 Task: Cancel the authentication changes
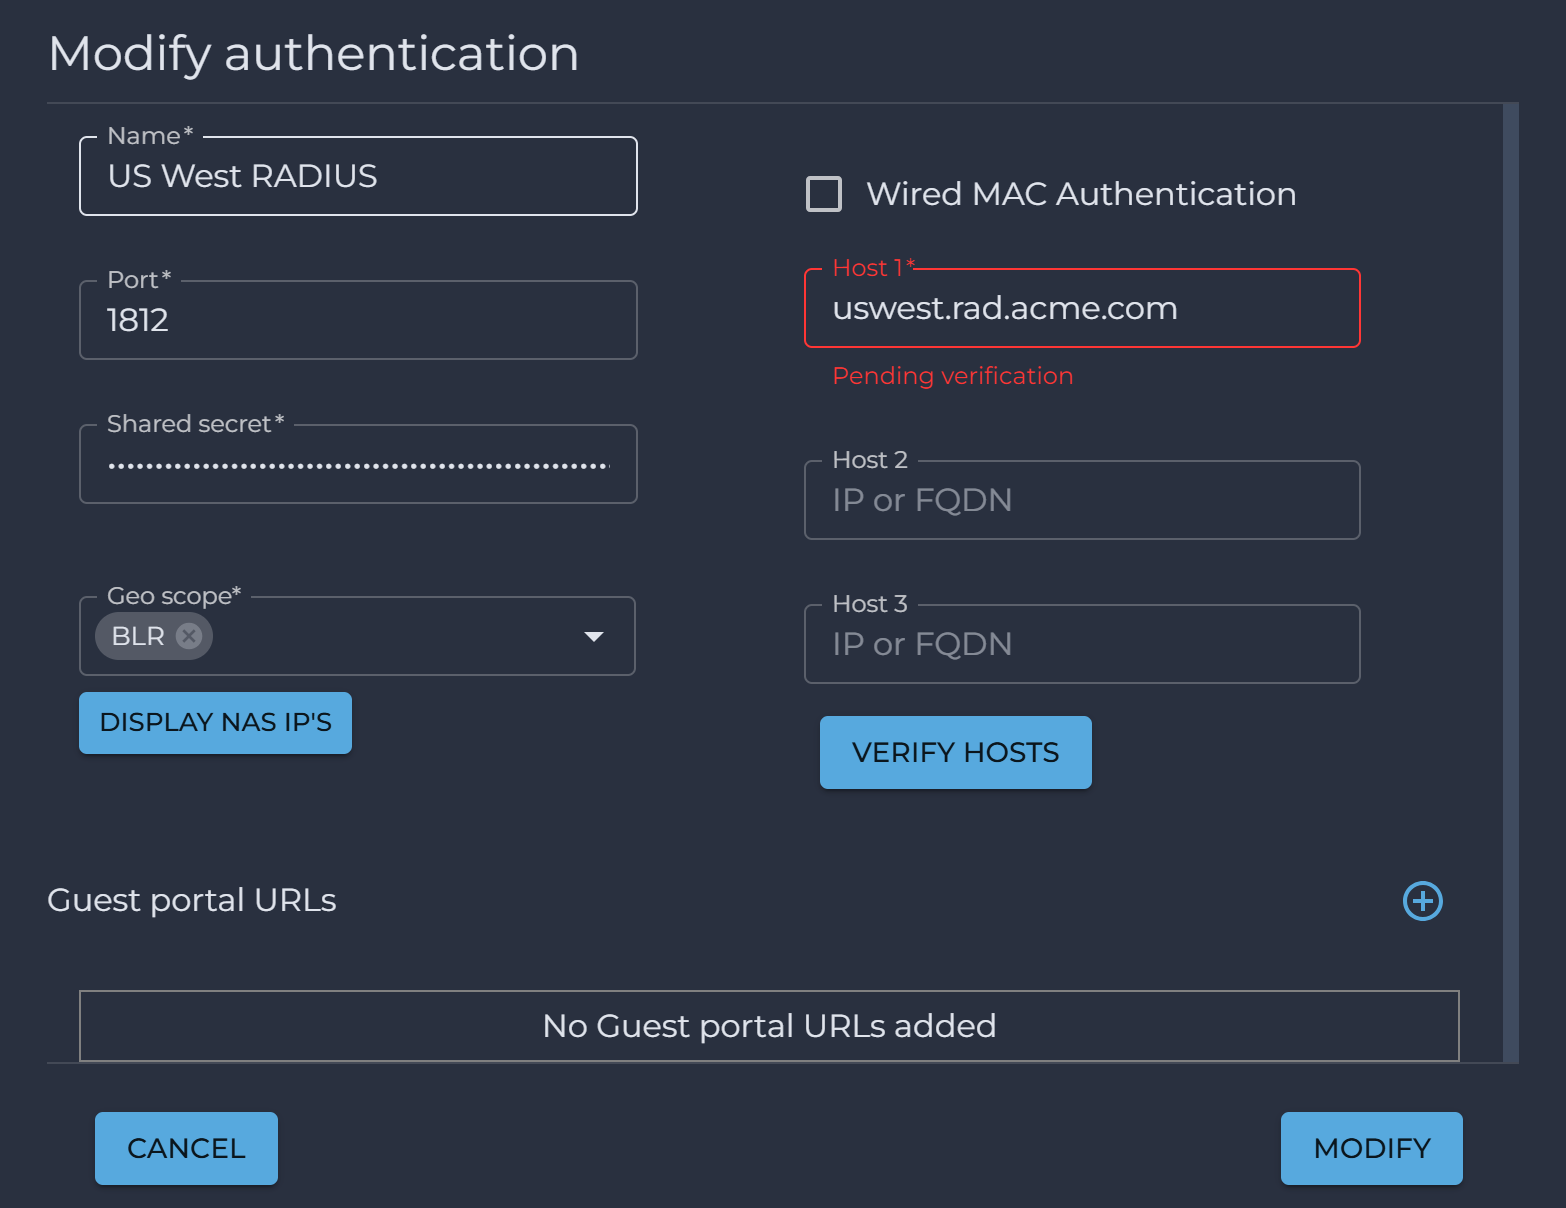186,1148
